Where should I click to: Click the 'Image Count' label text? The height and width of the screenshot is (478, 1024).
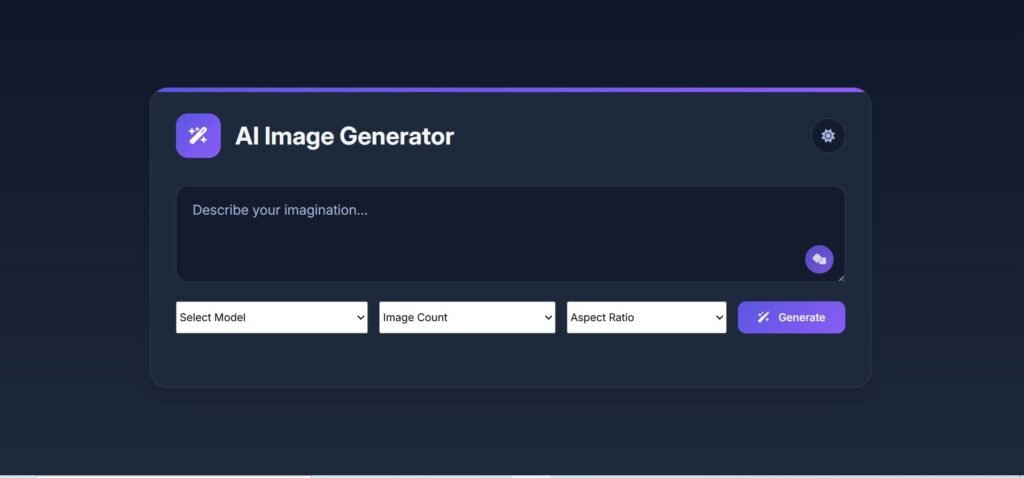tap(415, 318)
